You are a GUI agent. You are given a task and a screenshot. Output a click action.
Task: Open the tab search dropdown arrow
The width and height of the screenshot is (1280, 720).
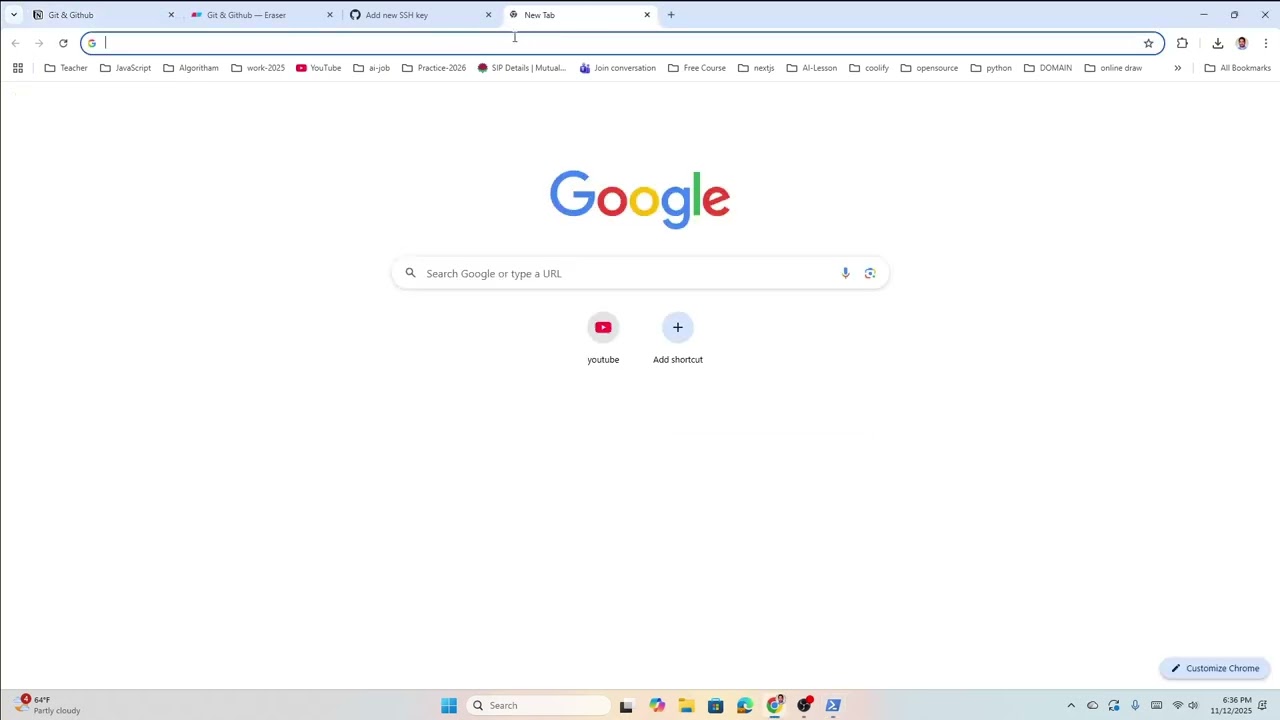click(14, 15)
